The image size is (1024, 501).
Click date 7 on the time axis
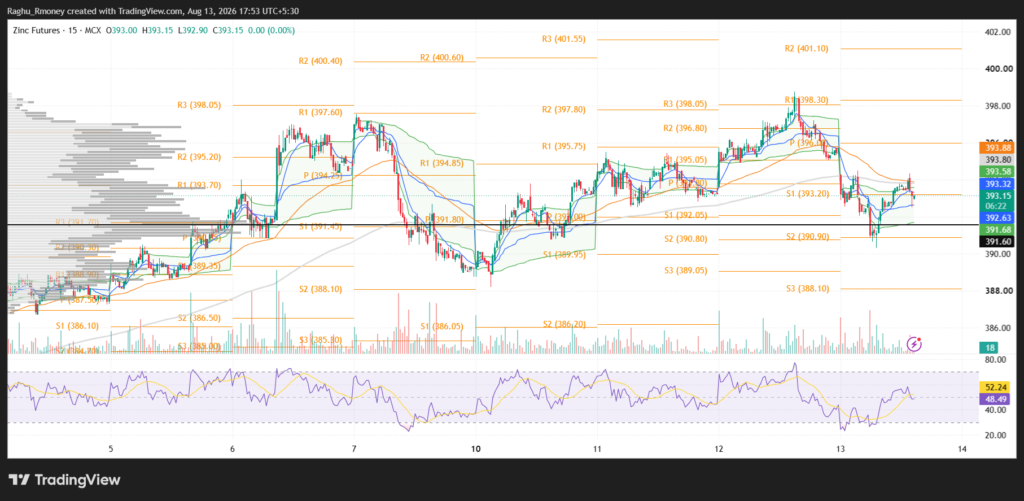coord(354,448)
